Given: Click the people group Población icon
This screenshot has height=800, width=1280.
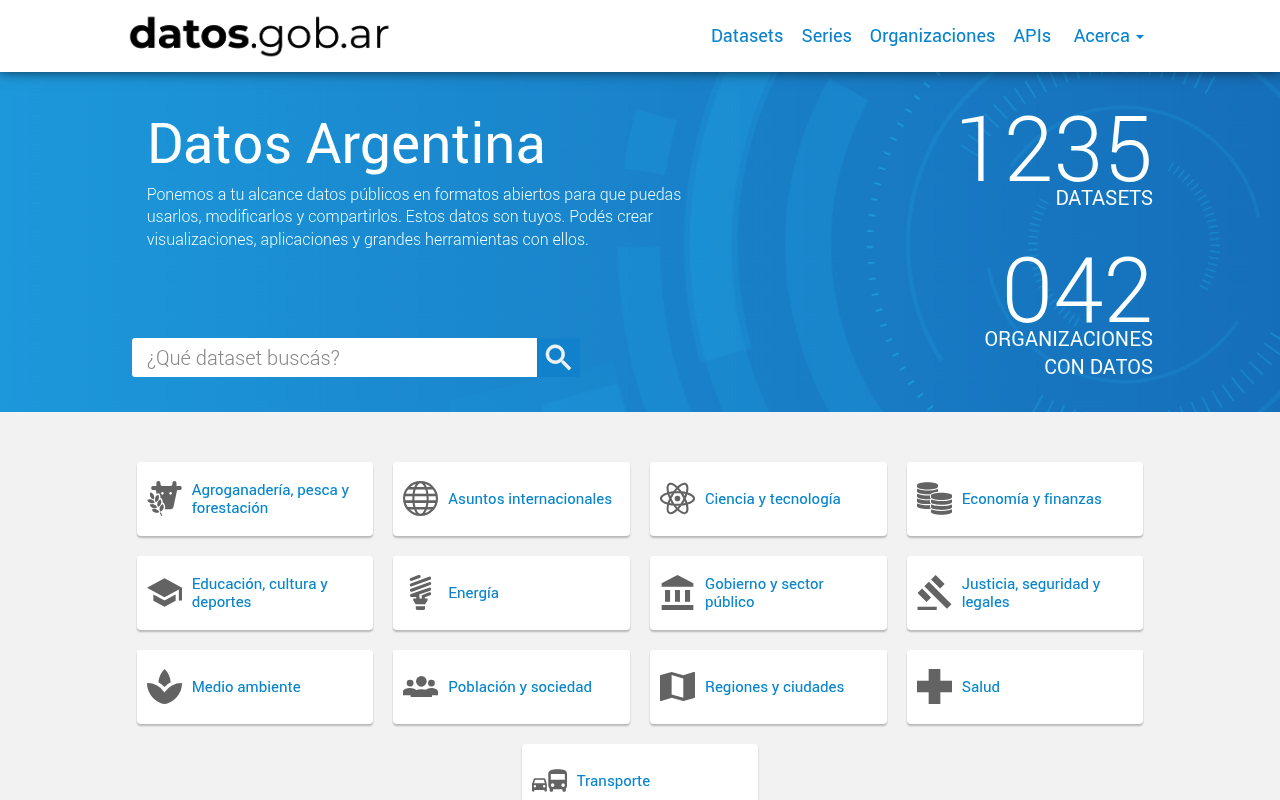Looking at the screenshot, I should coord(420,686).
